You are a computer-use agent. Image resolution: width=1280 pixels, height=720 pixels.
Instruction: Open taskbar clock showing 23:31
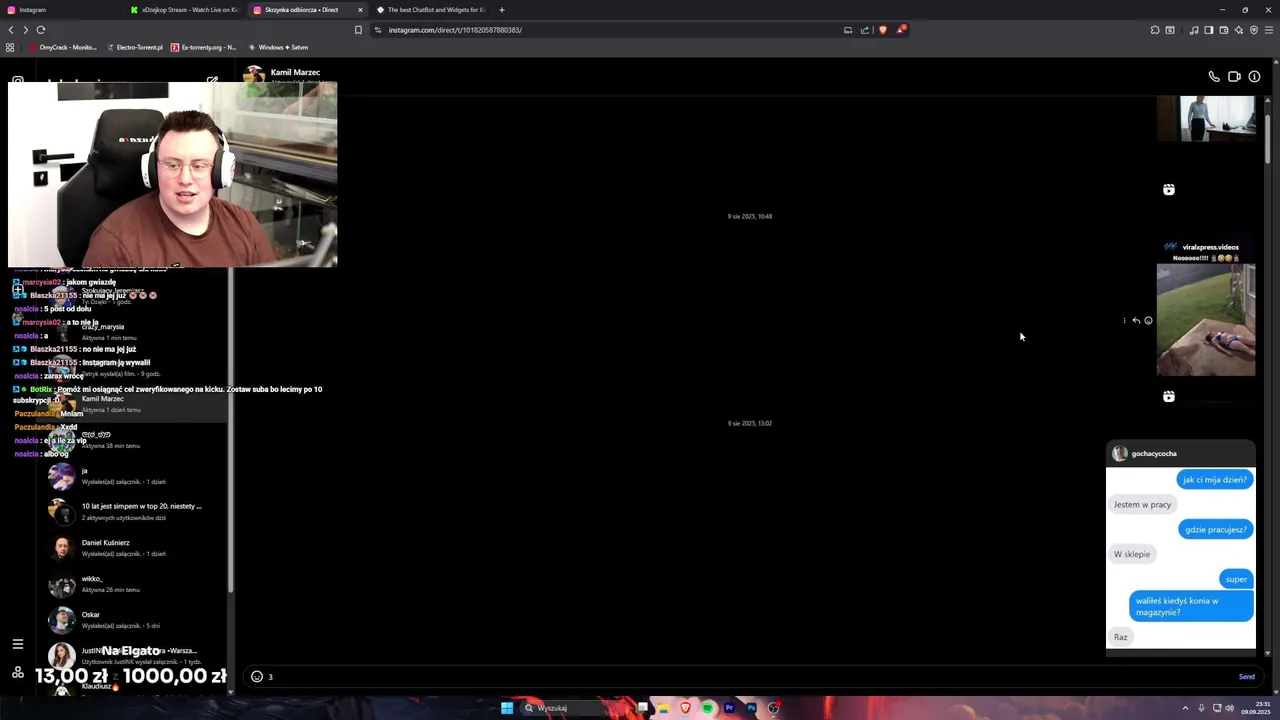coord(1256,708)
